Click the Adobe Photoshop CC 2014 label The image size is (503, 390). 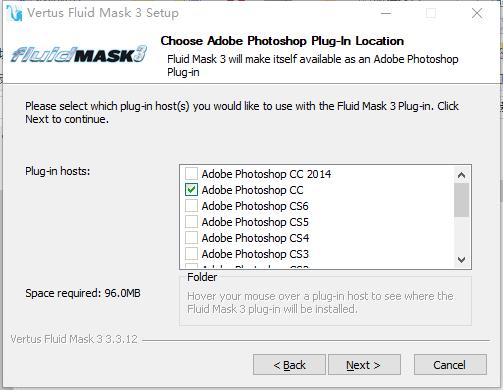tap(266, 174)
